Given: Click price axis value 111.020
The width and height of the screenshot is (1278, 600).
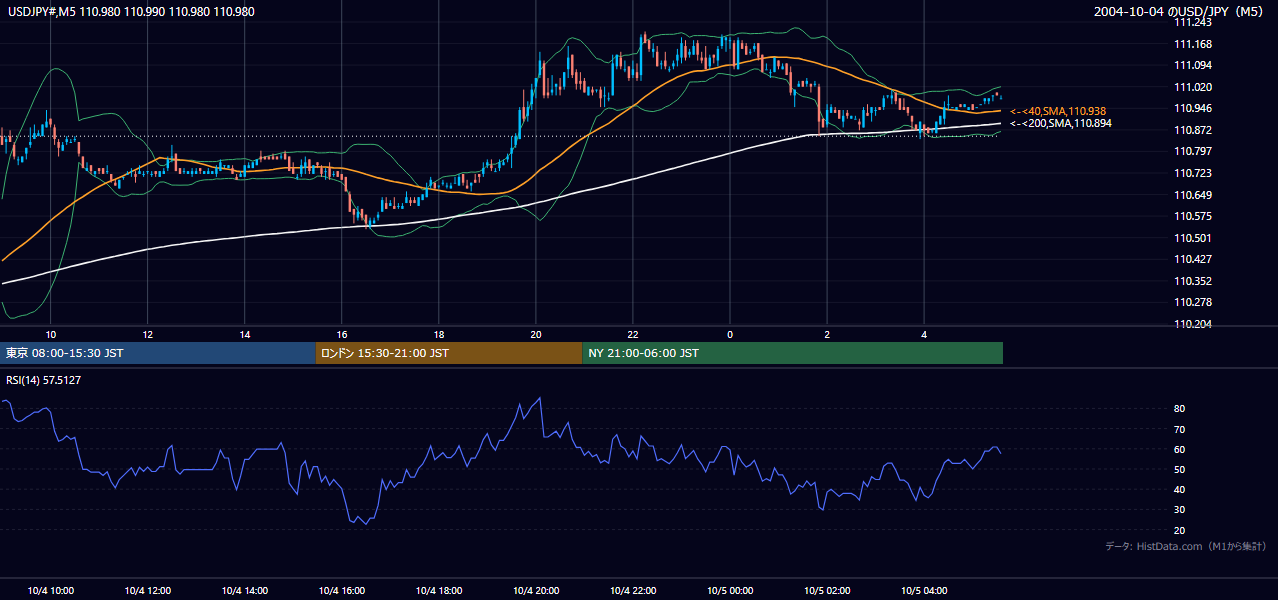Looking at the screenshot, I should coord(1194,87).
